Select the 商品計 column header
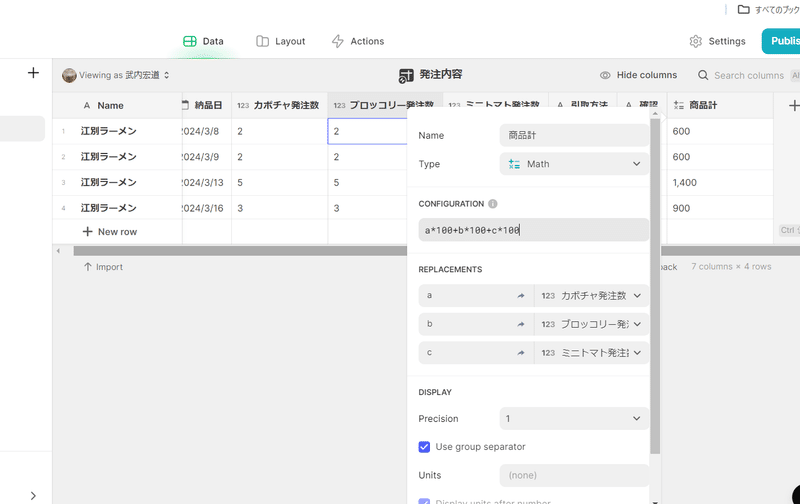The height and width of the screenshot is (504, 800). coord(720,106)
